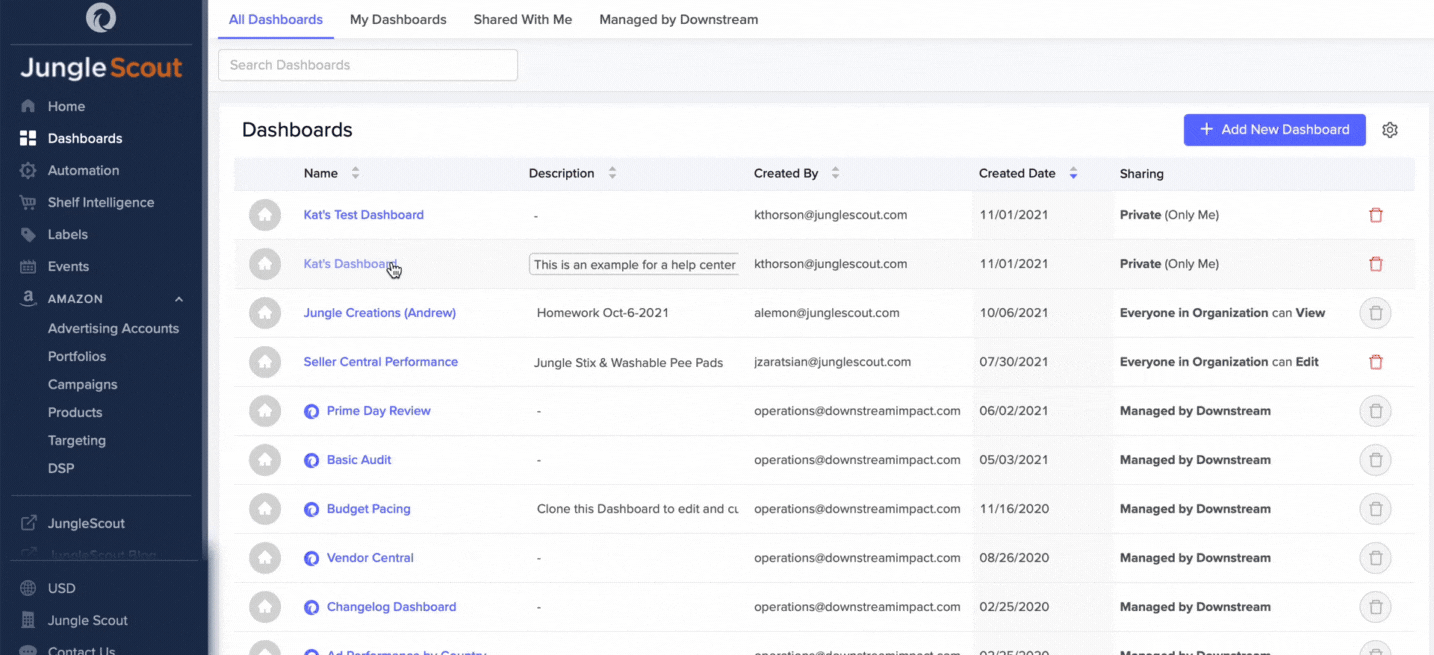1434x655 pixels.
Task: Set Kat's Test Dashboard as home
Action: point(265,215)
